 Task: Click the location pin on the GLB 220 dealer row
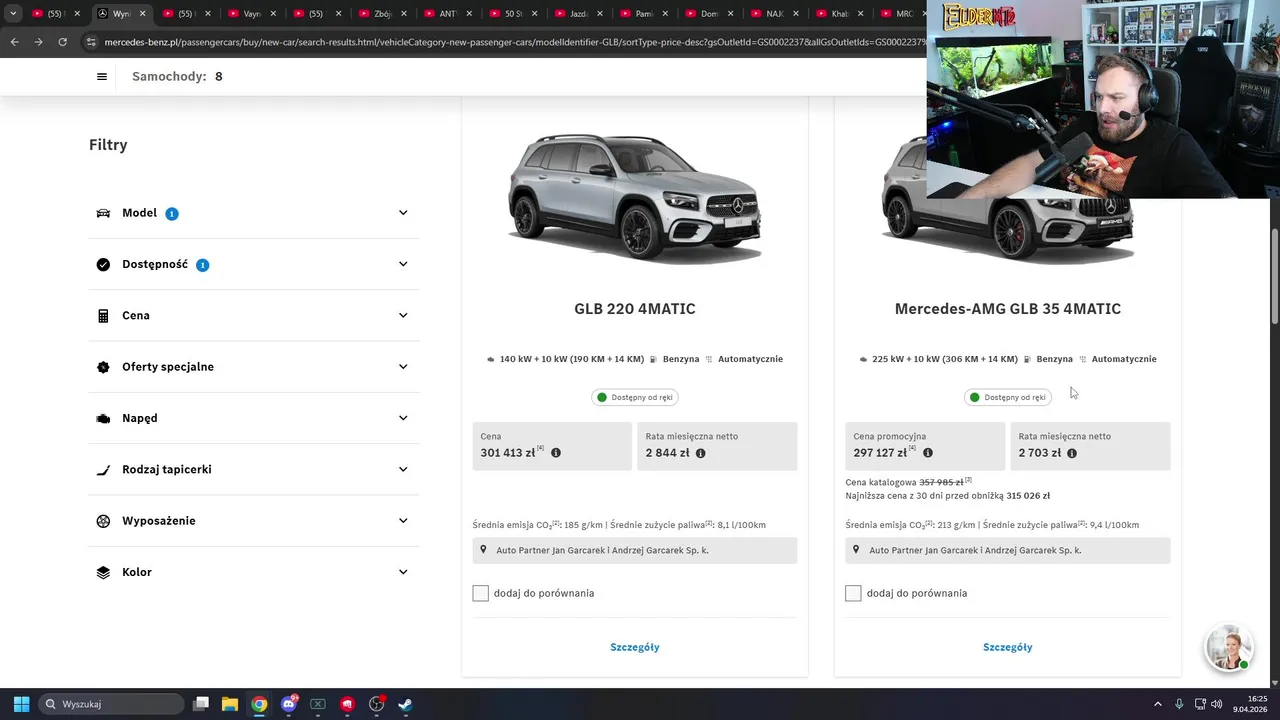click(x=483, y=550)
